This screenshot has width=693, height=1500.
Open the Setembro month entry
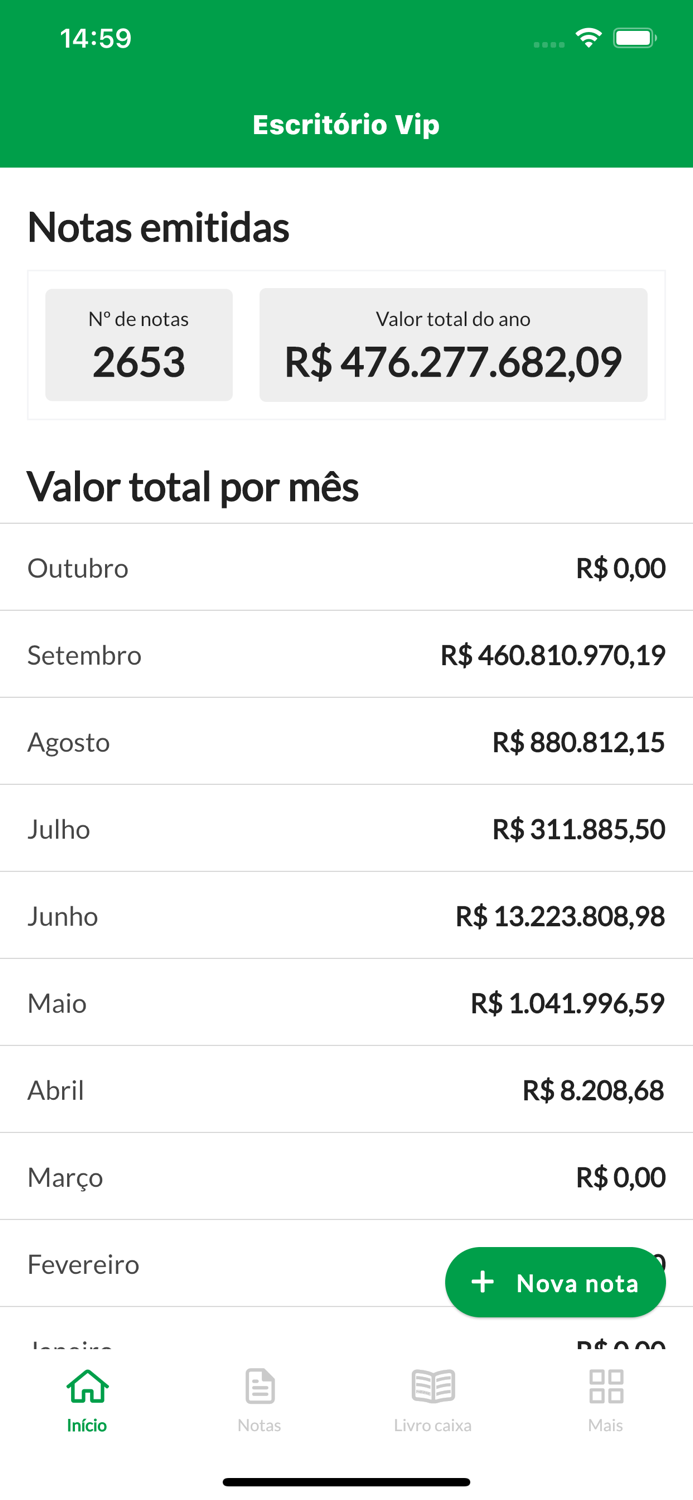pyautogui.click(x=346, y=655)
